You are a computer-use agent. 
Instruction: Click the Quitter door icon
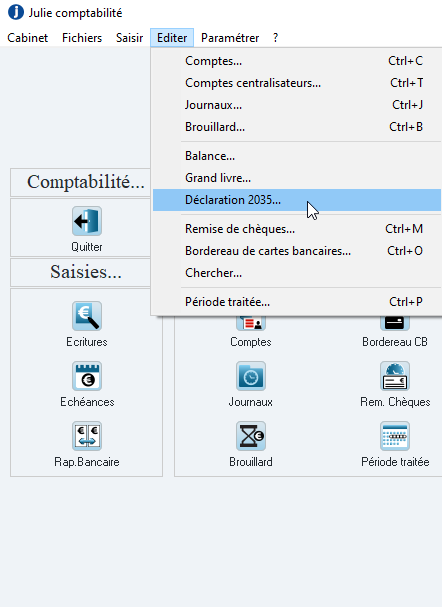(x=87, y=221)
